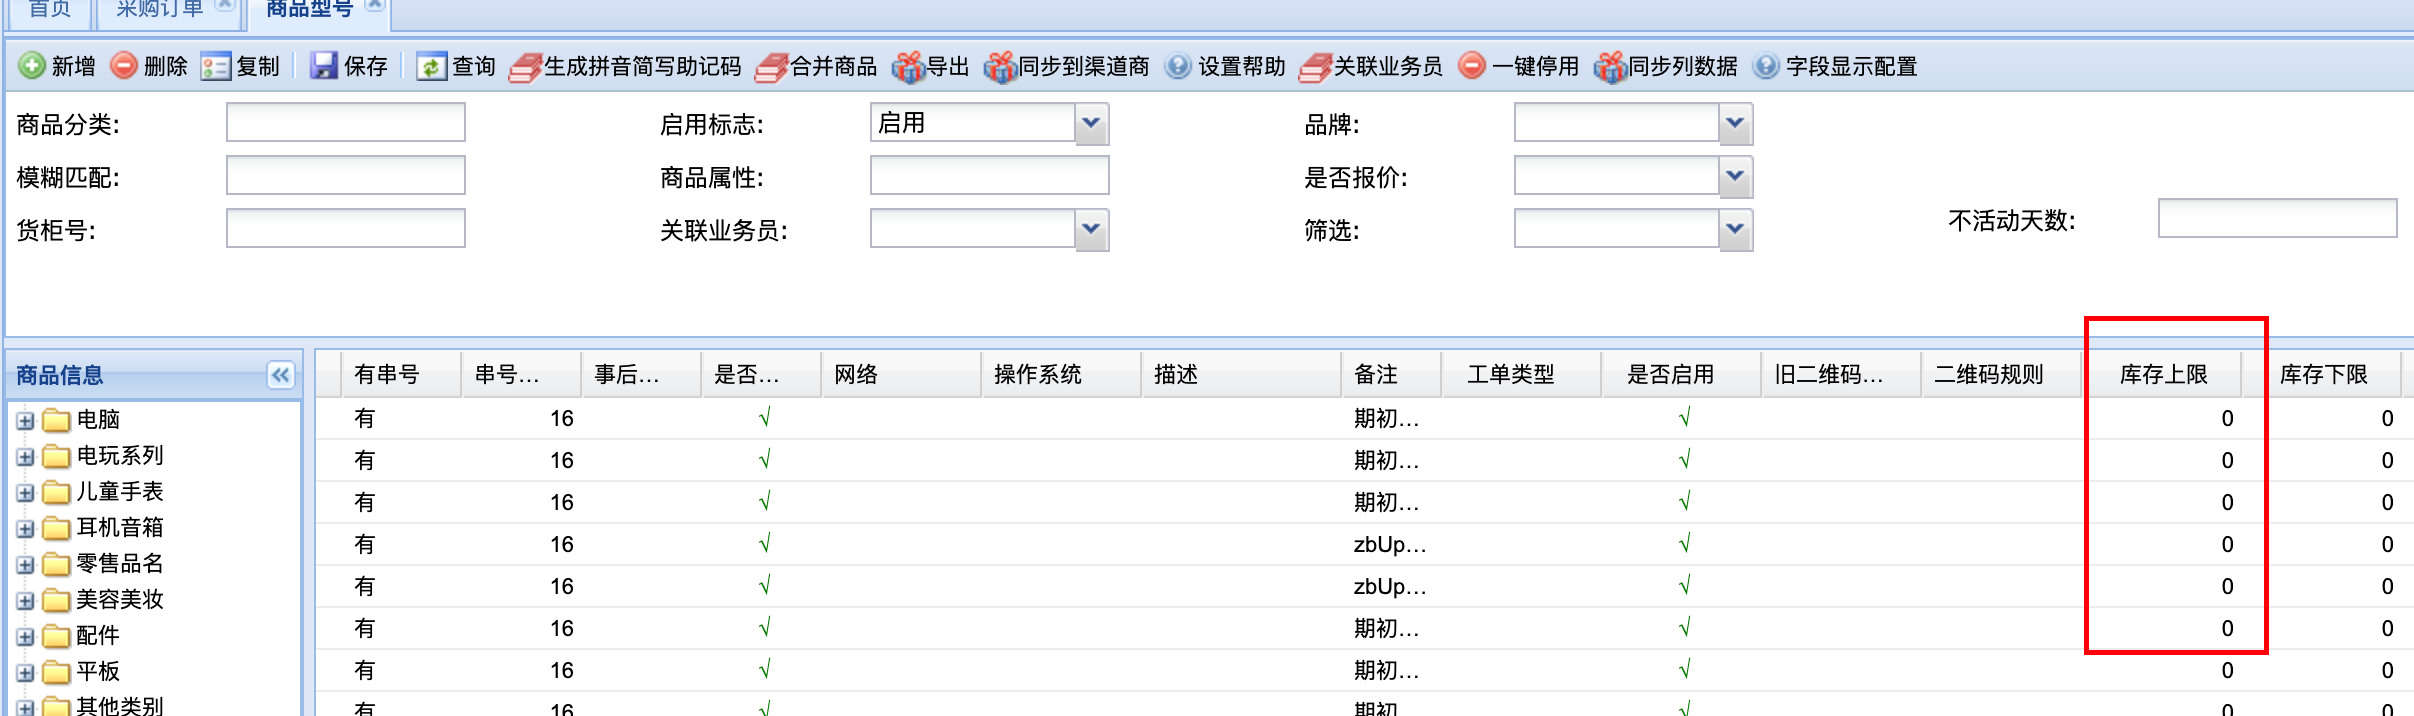
Task: Toggle the 是否… checkmark in the first row
Action: point(765,418)
